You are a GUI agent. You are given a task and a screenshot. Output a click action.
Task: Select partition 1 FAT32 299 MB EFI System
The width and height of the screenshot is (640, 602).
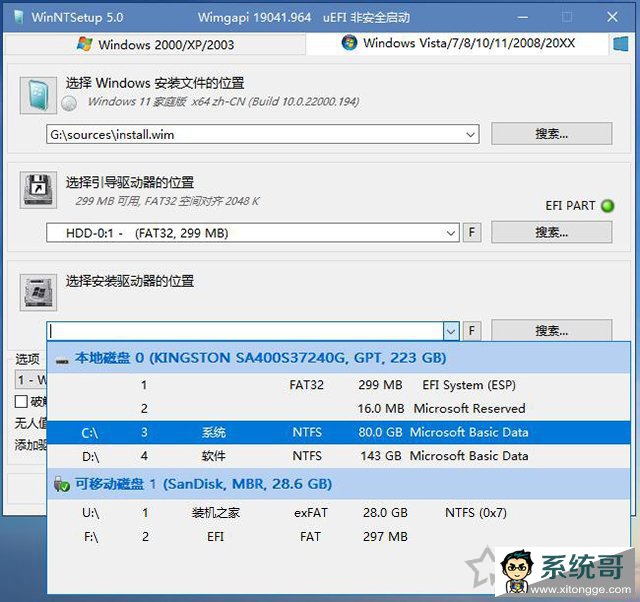(x=339, y=385)
